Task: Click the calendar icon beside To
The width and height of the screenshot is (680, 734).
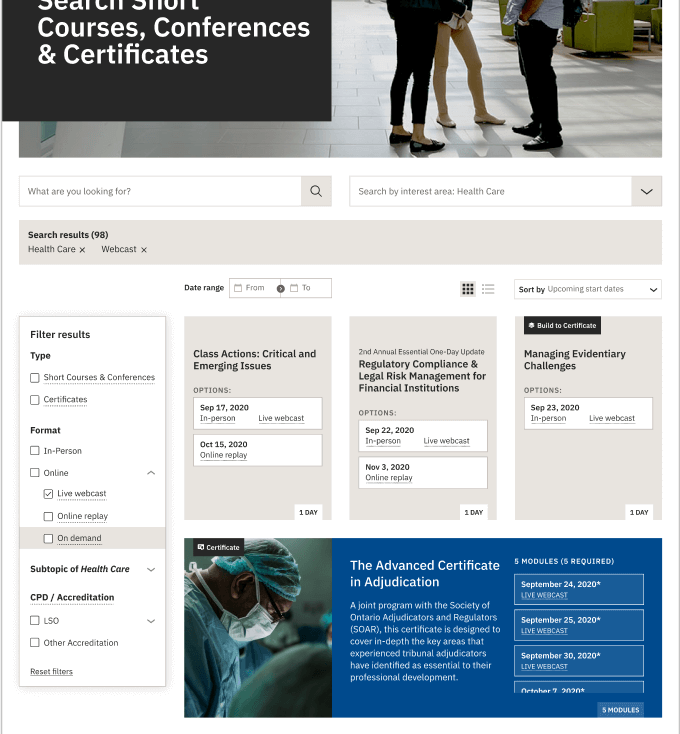Action: pos(294,288)
